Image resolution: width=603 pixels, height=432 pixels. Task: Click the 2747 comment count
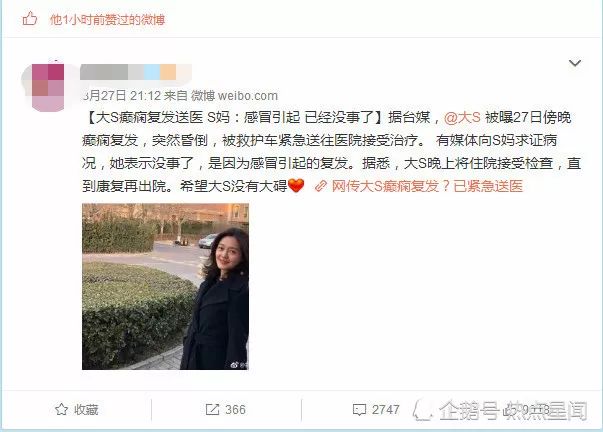point(386,410)
